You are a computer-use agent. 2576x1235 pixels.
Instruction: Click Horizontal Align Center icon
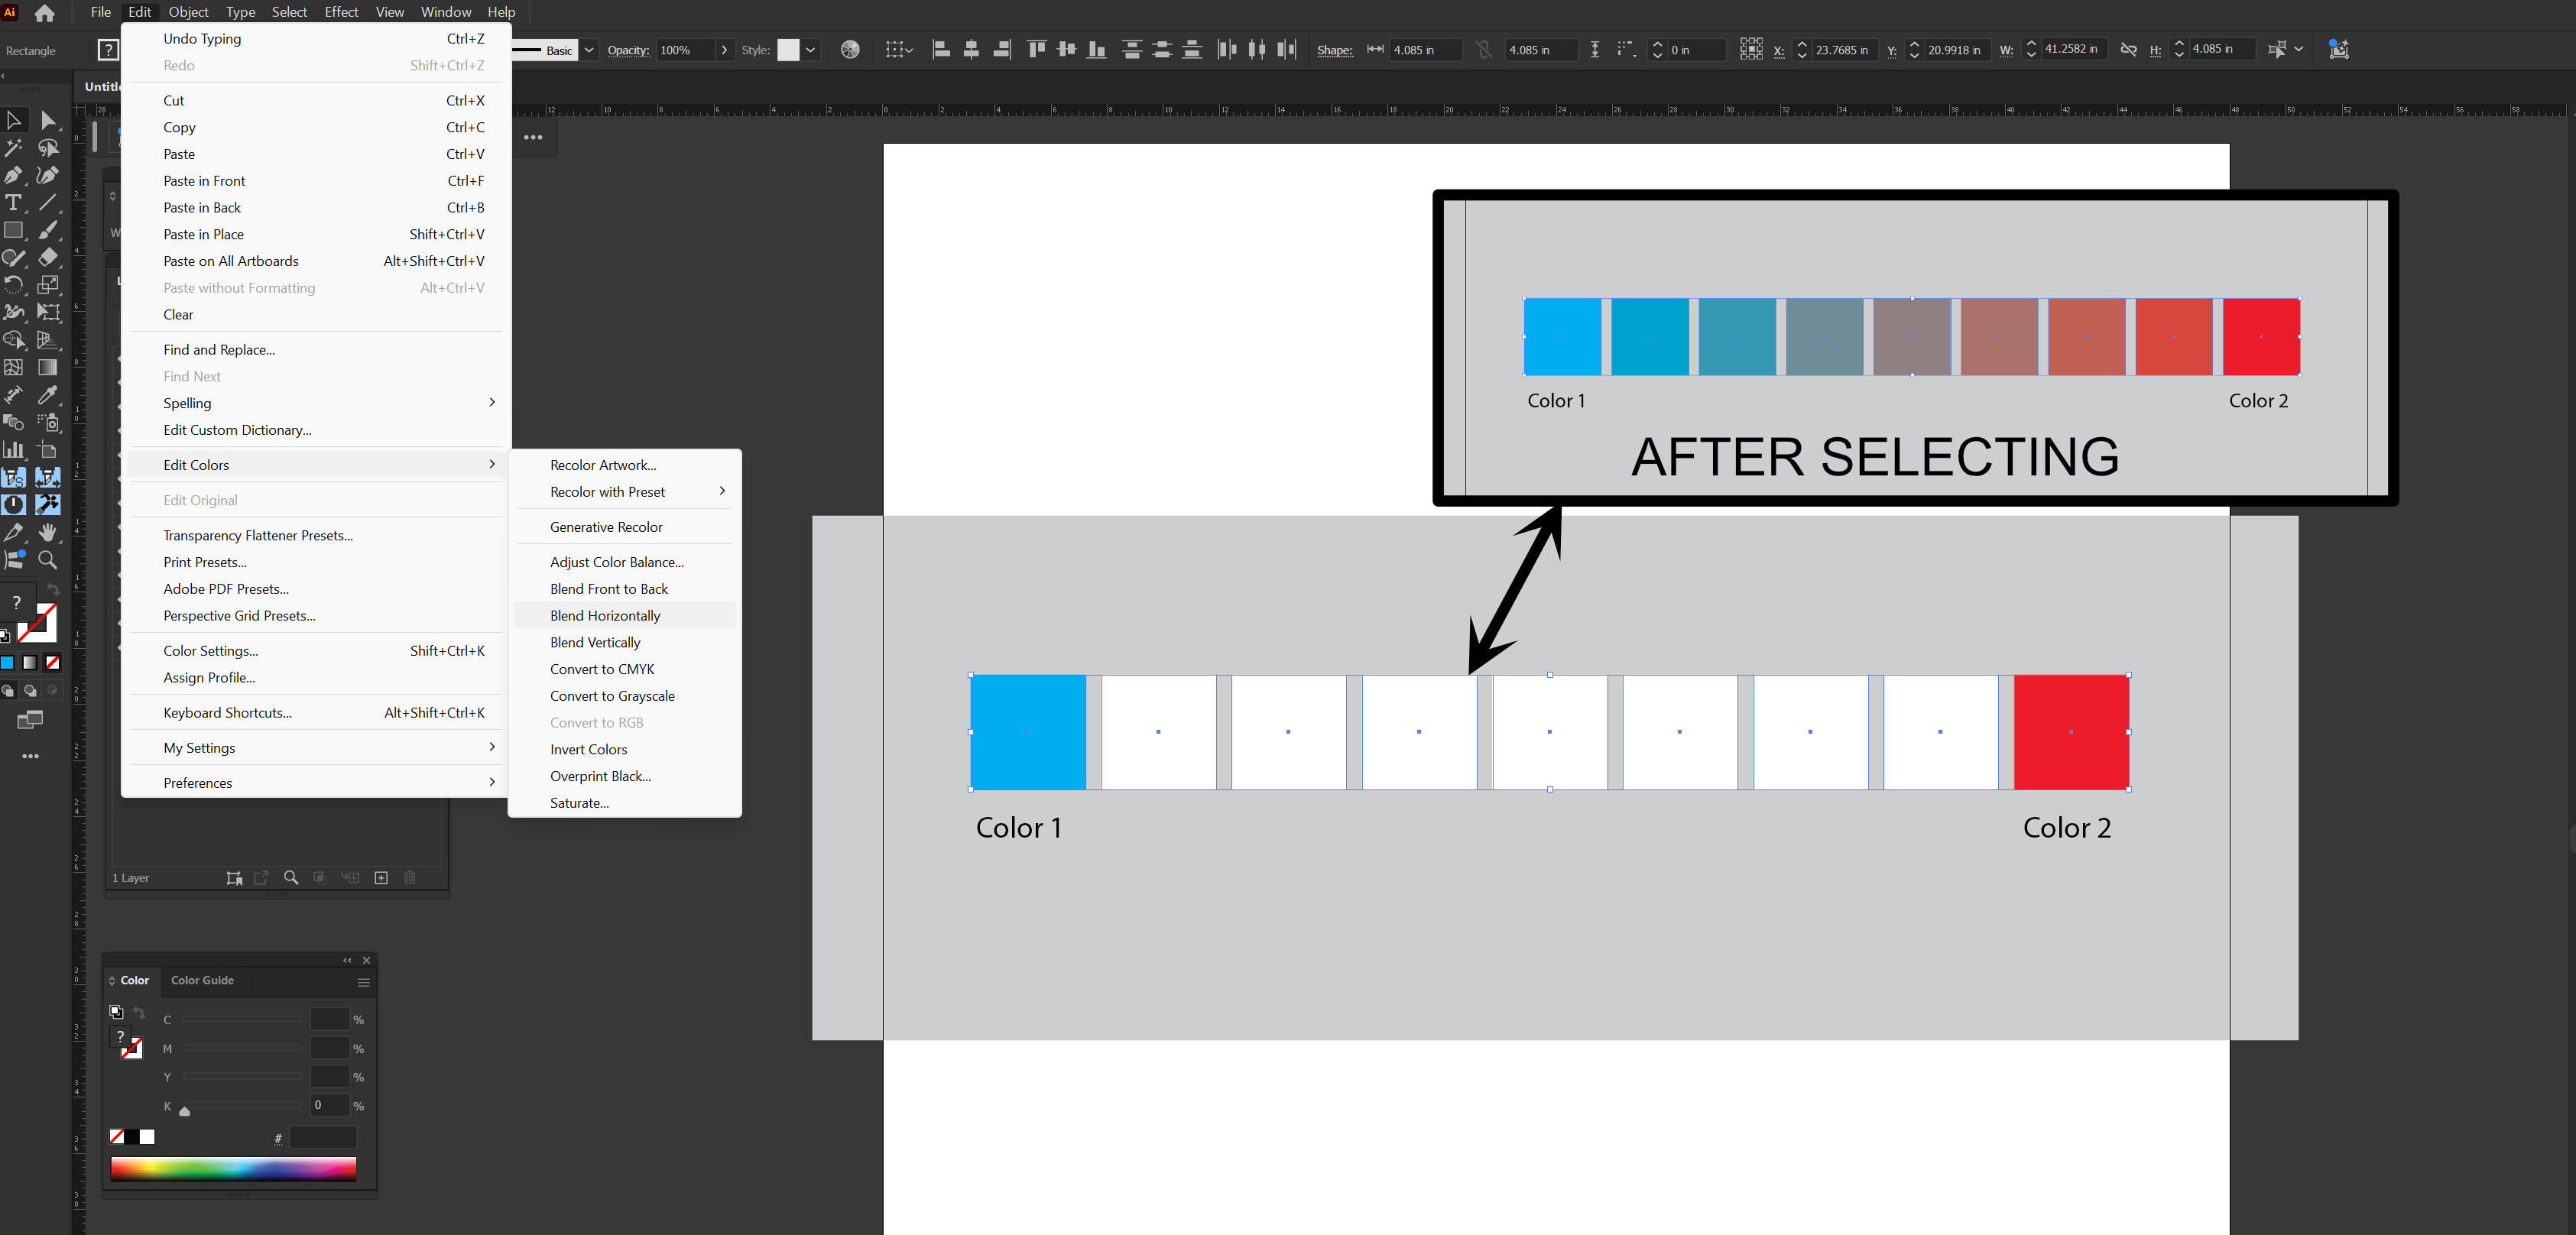point(971,49)
